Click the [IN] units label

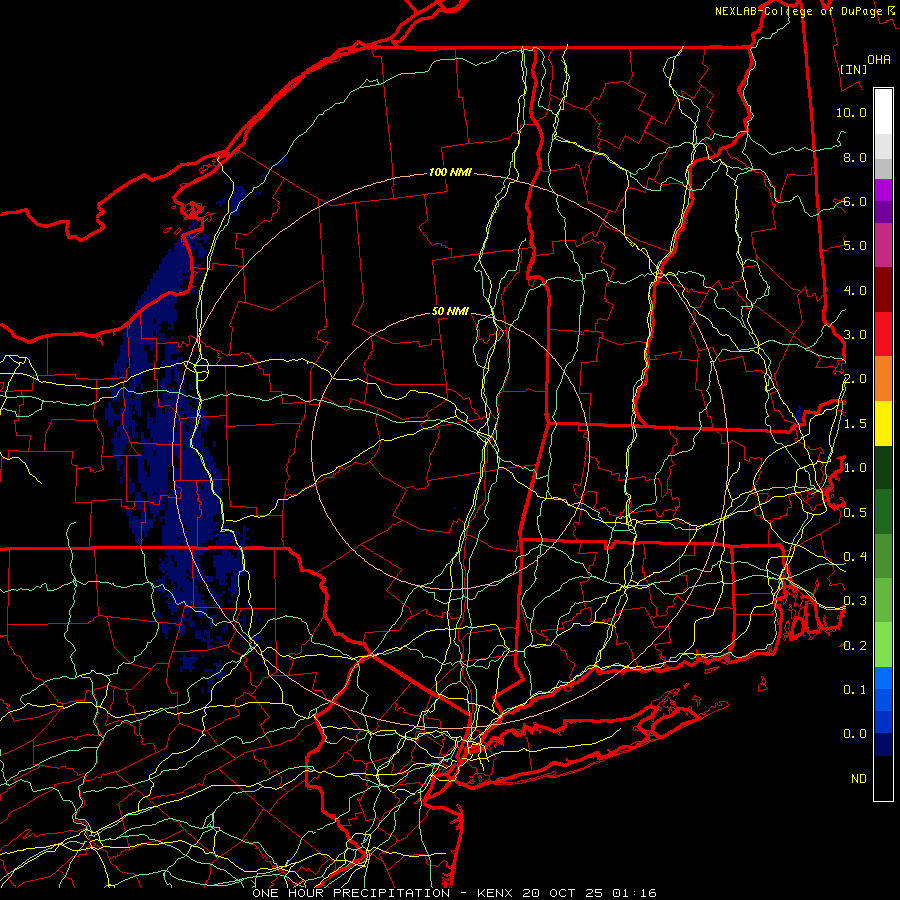[853, 69]
